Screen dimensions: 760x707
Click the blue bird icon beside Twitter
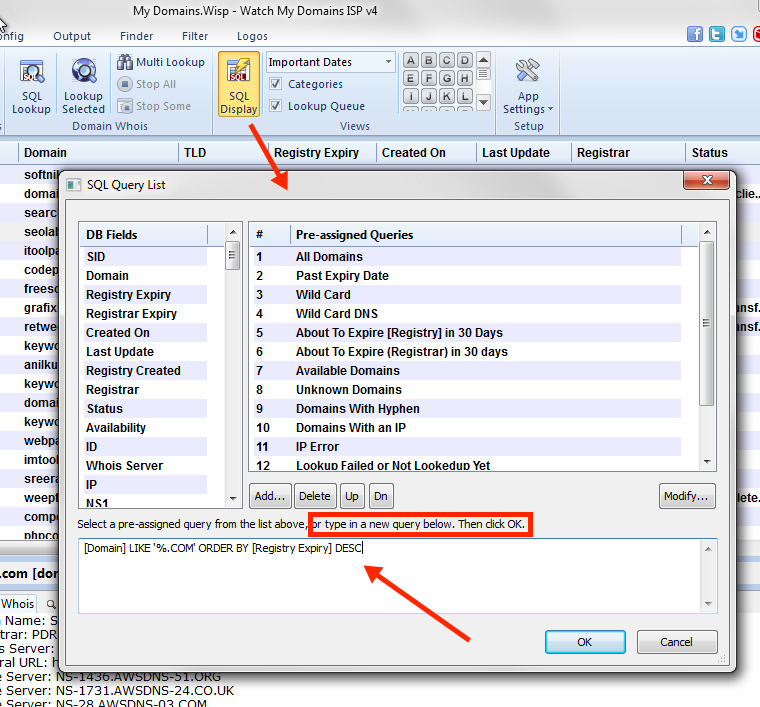pyautogui.click(x=739, y=34)
